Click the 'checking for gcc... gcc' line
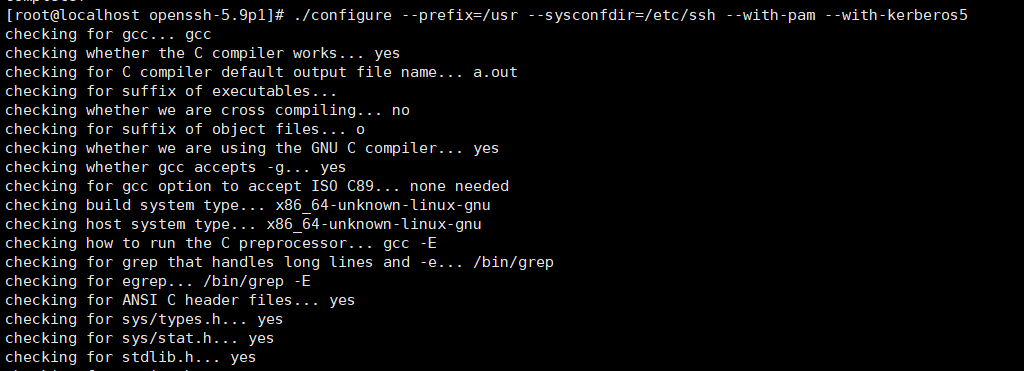Viewport: 1024px width, 371px height. [108, 34]
